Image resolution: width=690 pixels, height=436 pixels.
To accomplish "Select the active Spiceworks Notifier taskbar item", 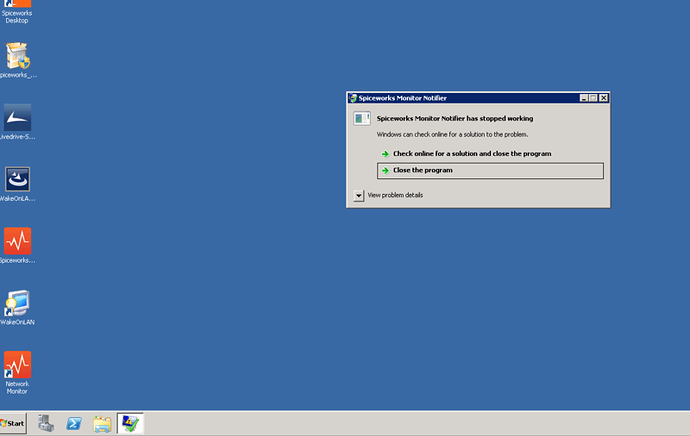I will (130, 423).
